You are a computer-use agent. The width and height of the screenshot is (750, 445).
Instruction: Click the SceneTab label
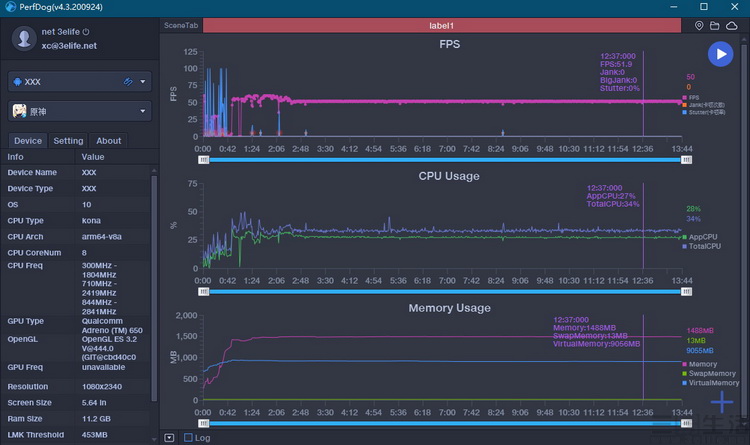click(x=181, y=25)
